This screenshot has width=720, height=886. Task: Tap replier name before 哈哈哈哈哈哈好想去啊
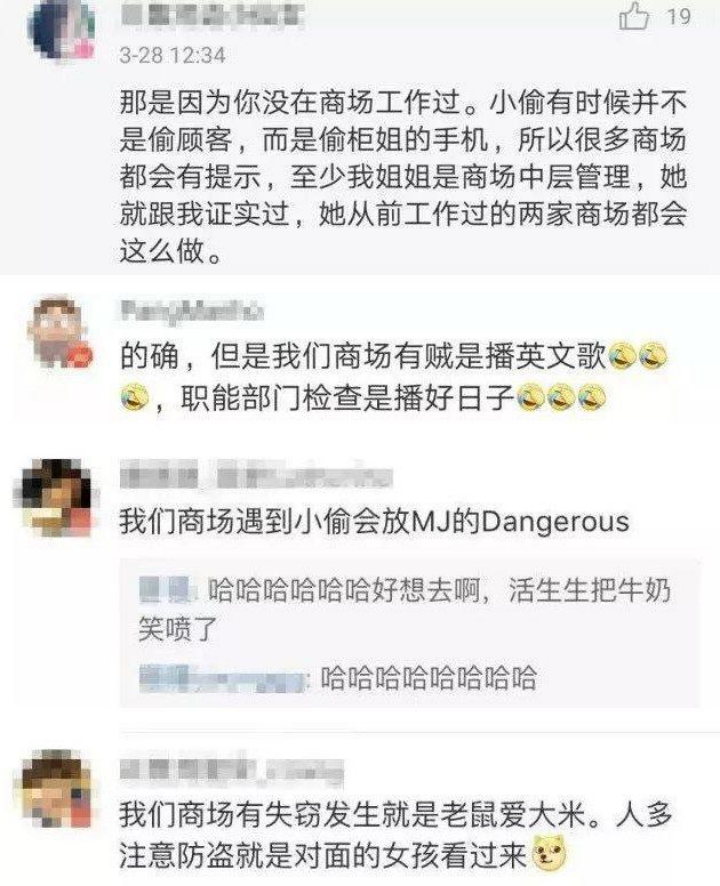click(x=167, y=590)
